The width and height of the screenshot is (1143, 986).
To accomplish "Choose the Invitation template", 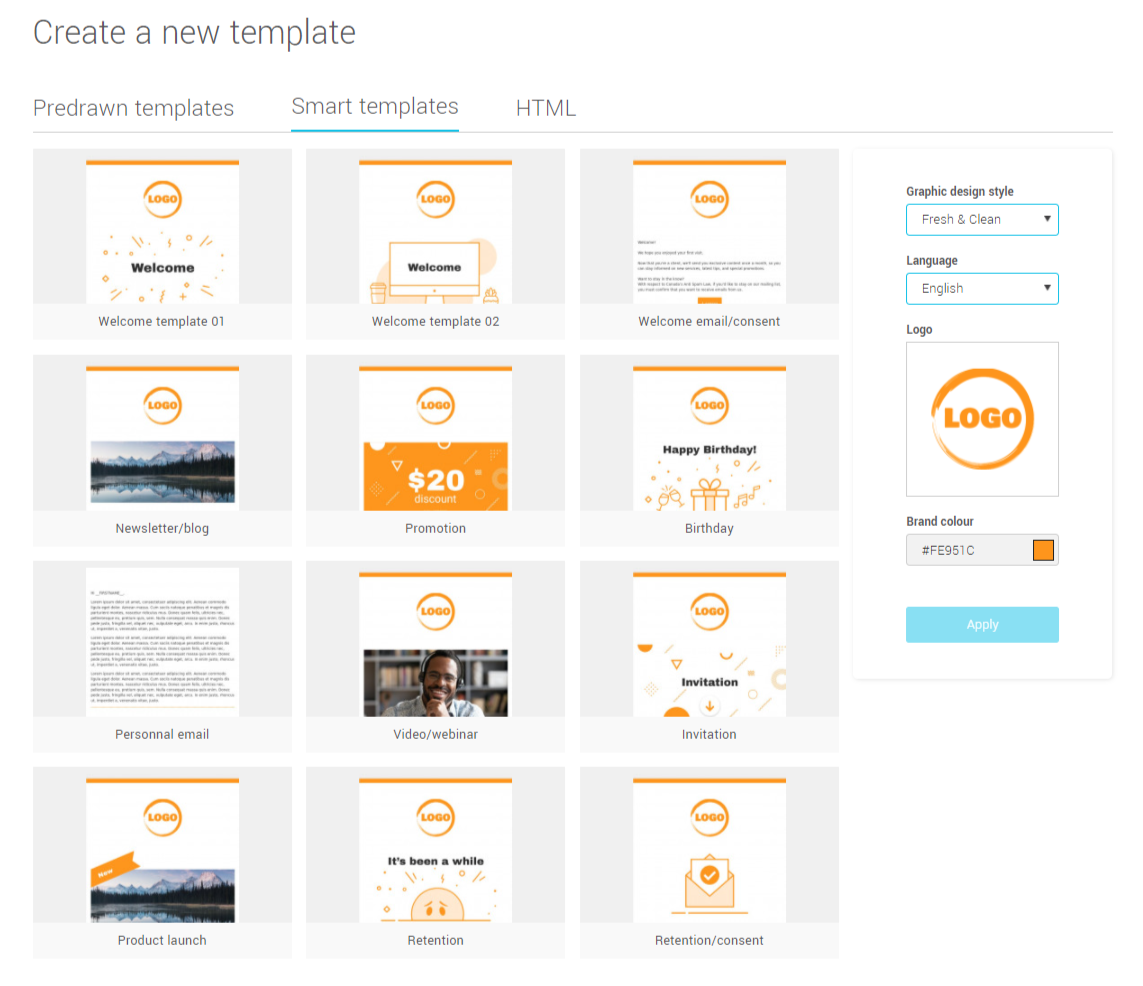I will (709, 644).
